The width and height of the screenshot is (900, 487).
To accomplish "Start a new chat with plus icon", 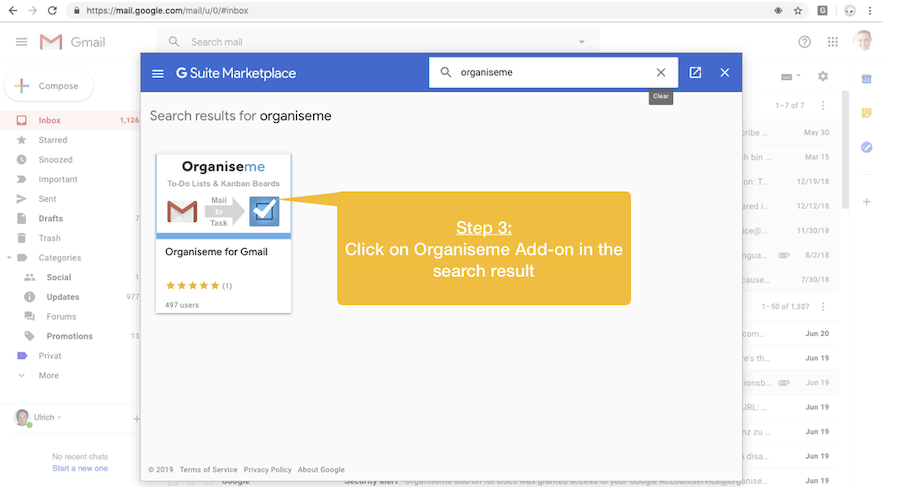I will 136,419.
